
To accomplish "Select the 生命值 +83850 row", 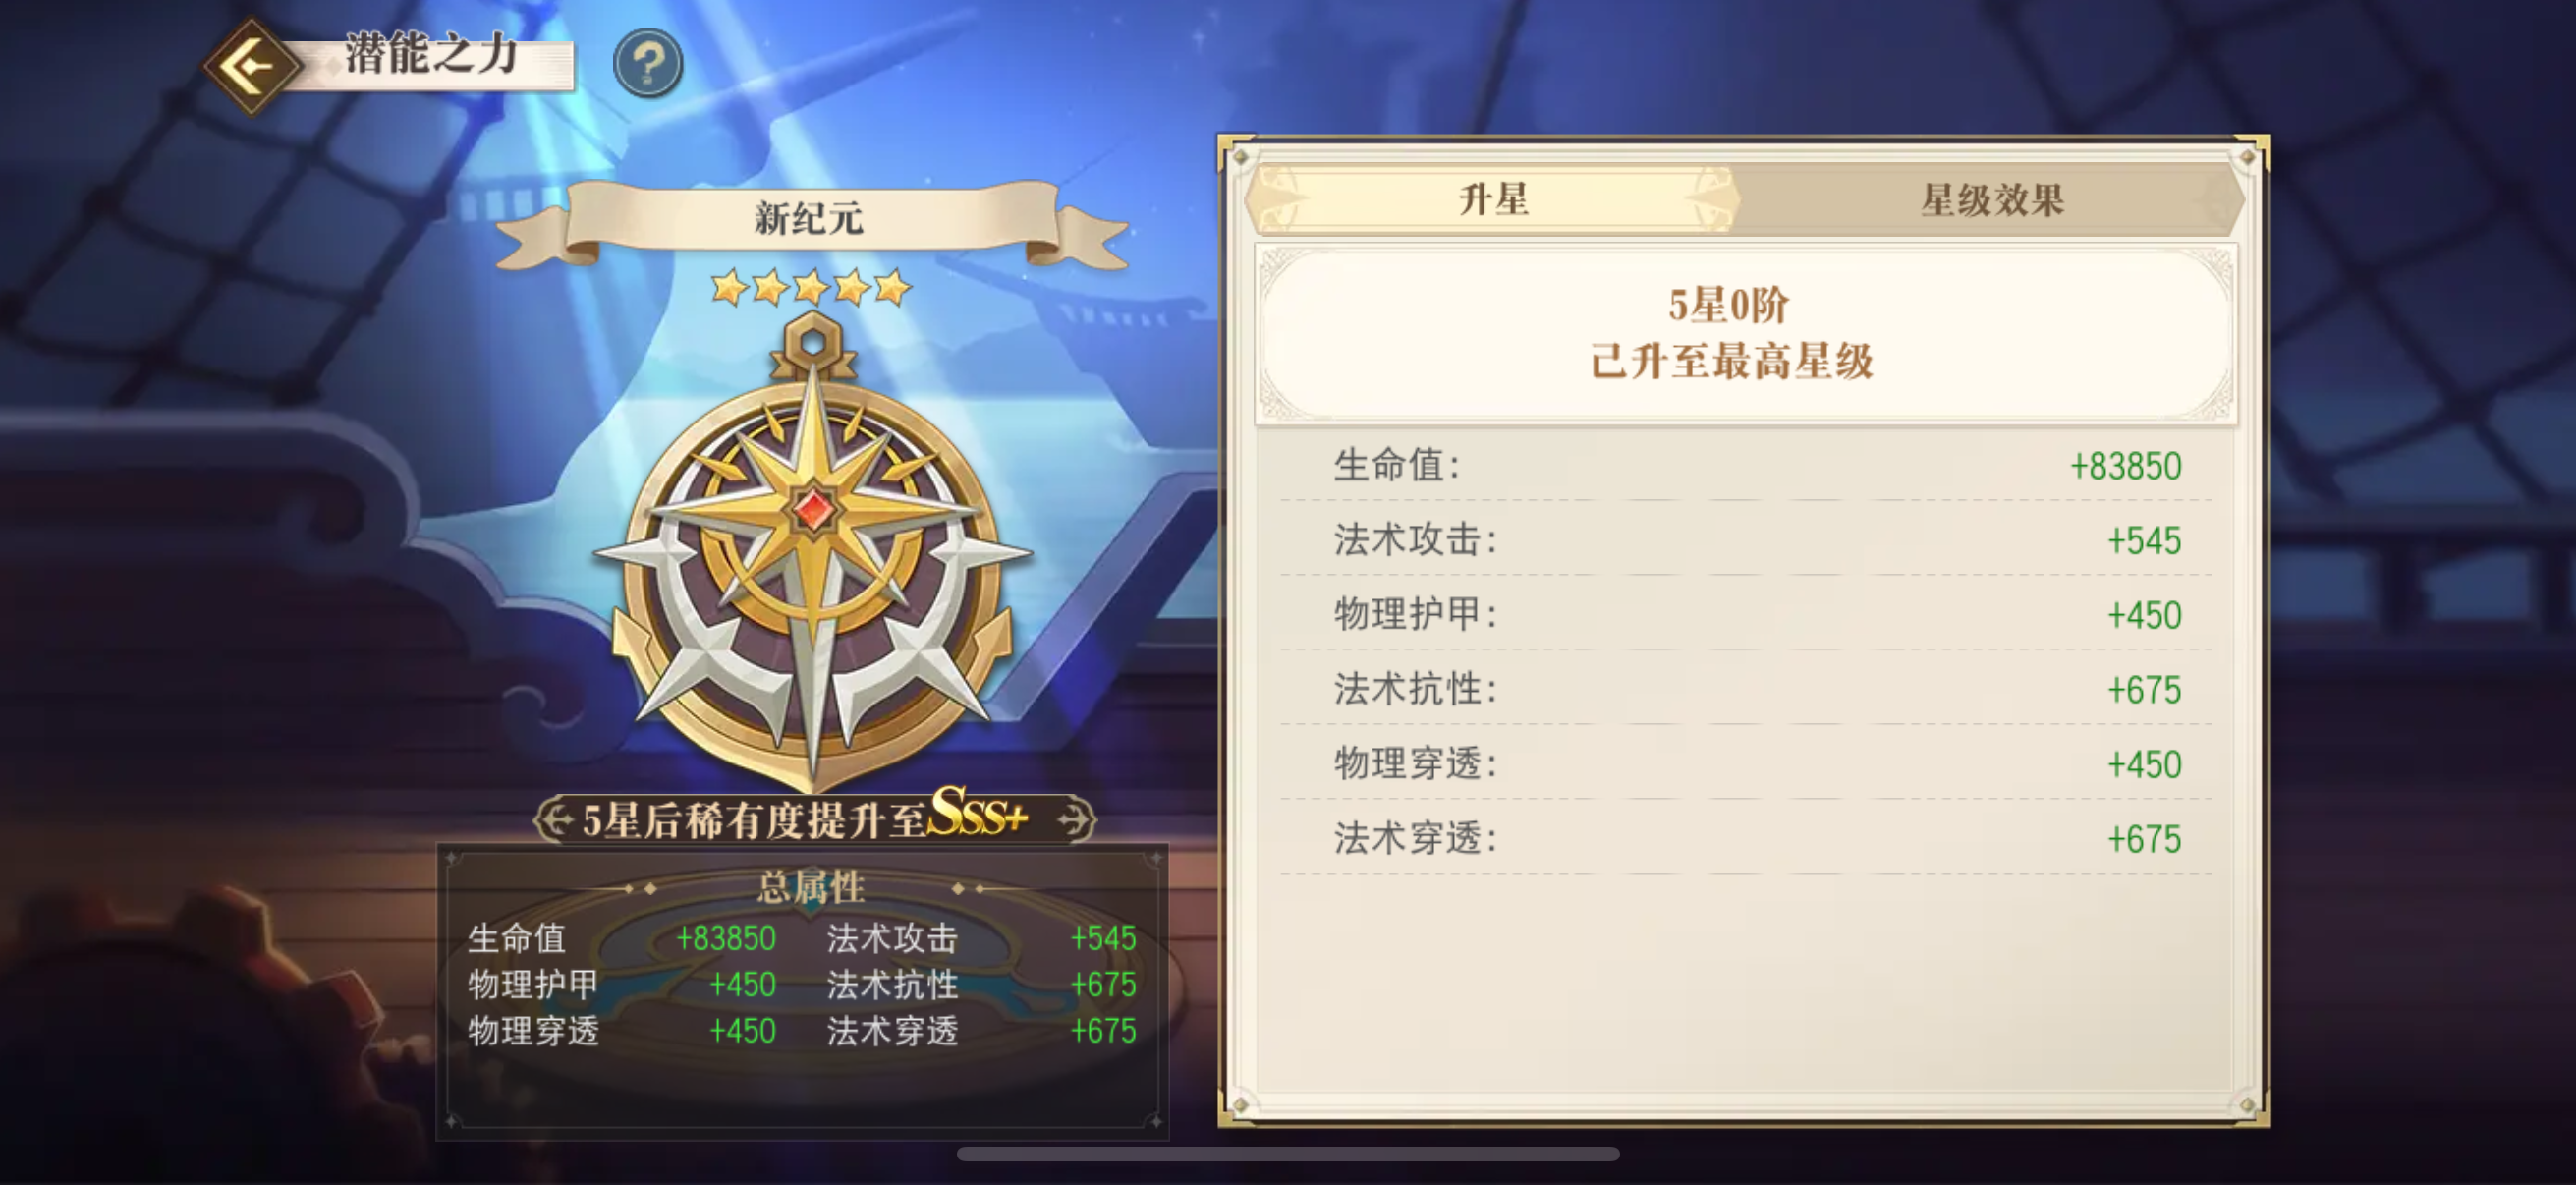I will [x=1745, y=465].
